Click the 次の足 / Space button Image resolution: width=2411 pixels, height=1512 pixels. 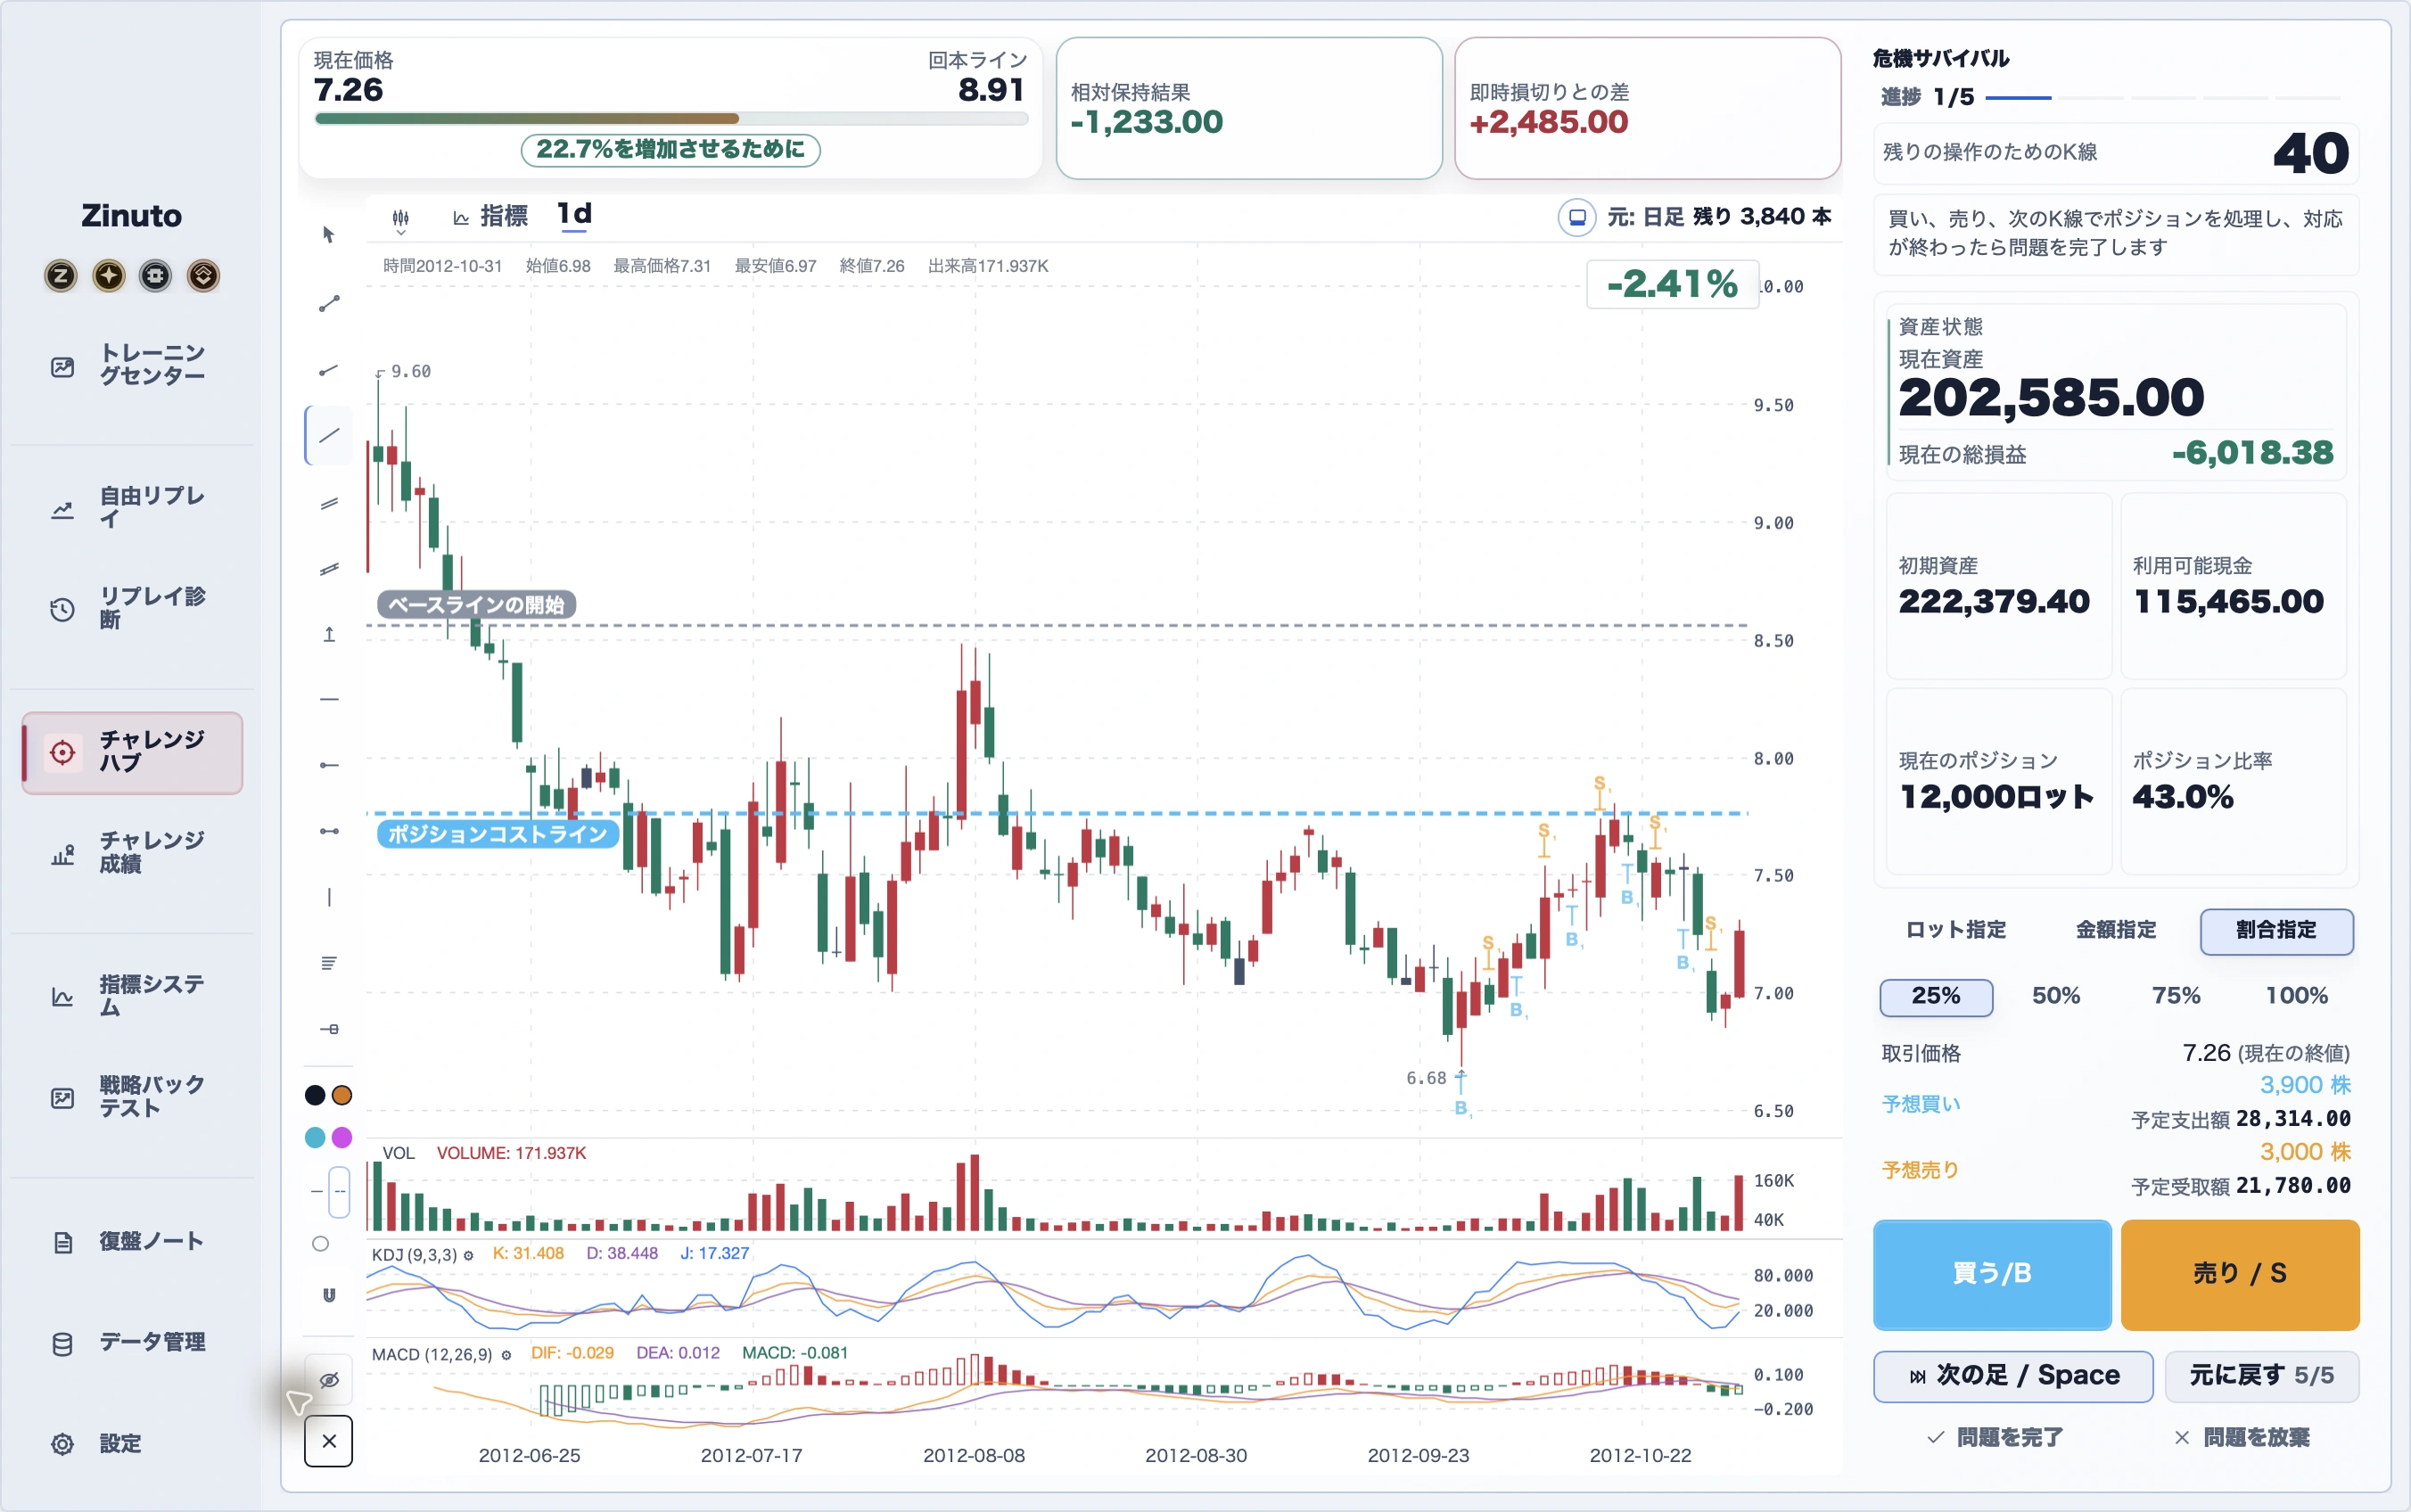pyautogui.click(x=2013, y=1376)
